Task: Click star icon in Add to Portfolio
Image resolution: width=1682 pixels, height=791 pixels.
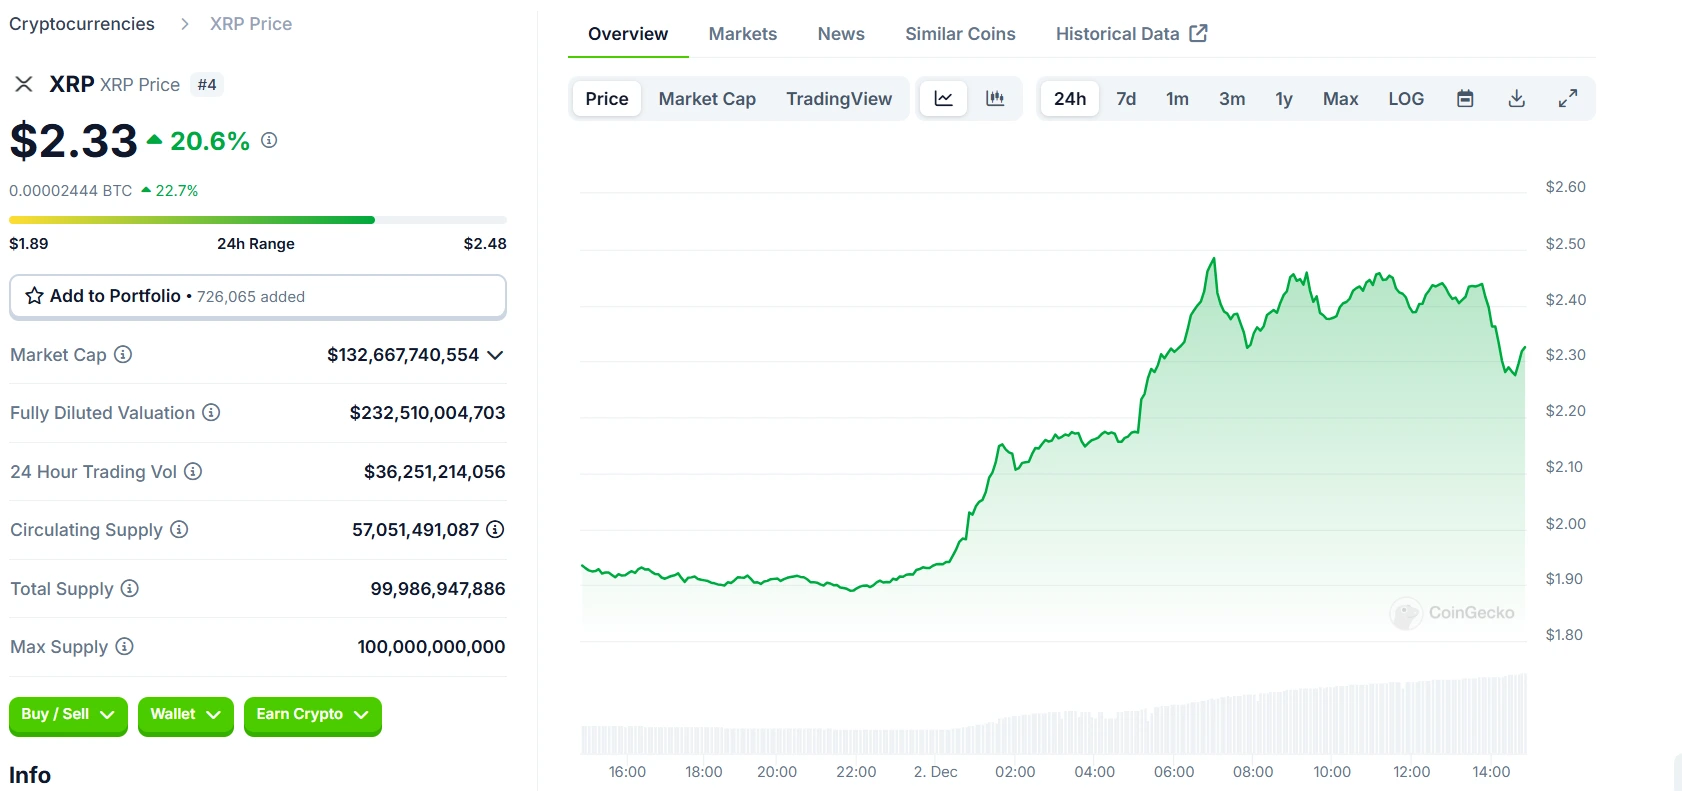Action: point(34,296)
